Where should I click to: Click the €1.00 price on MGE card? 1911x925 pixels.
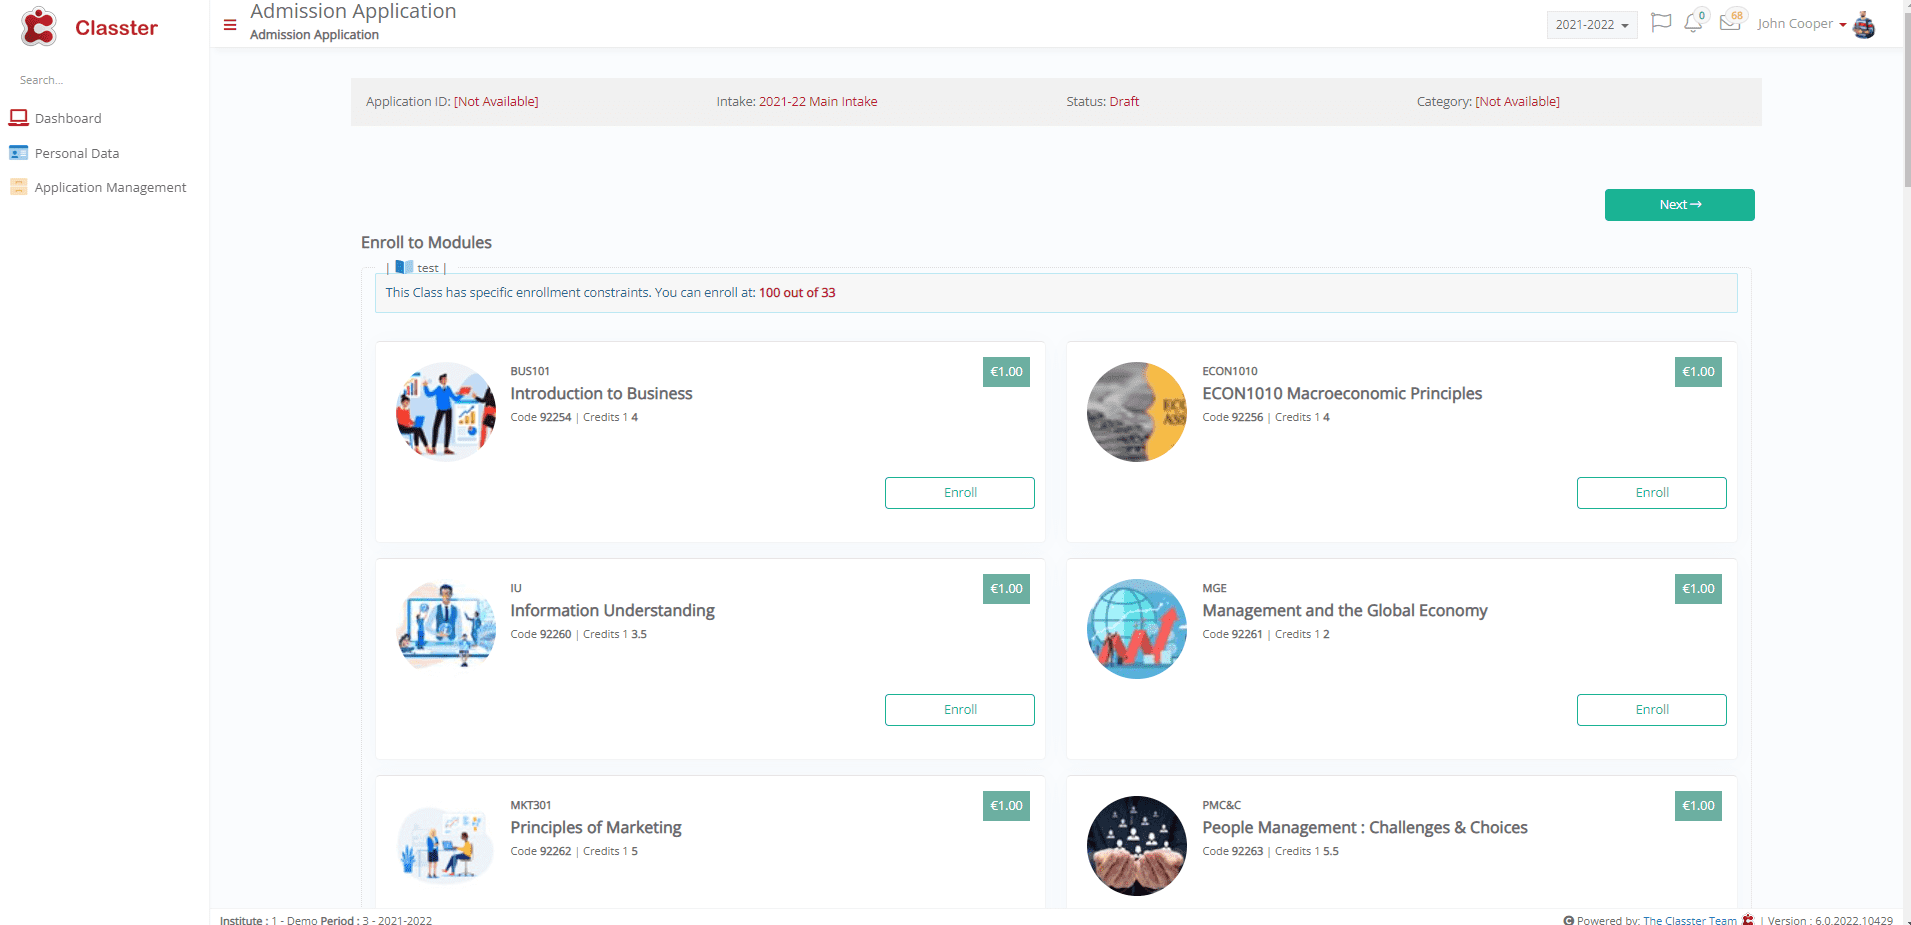[1698, 589]
